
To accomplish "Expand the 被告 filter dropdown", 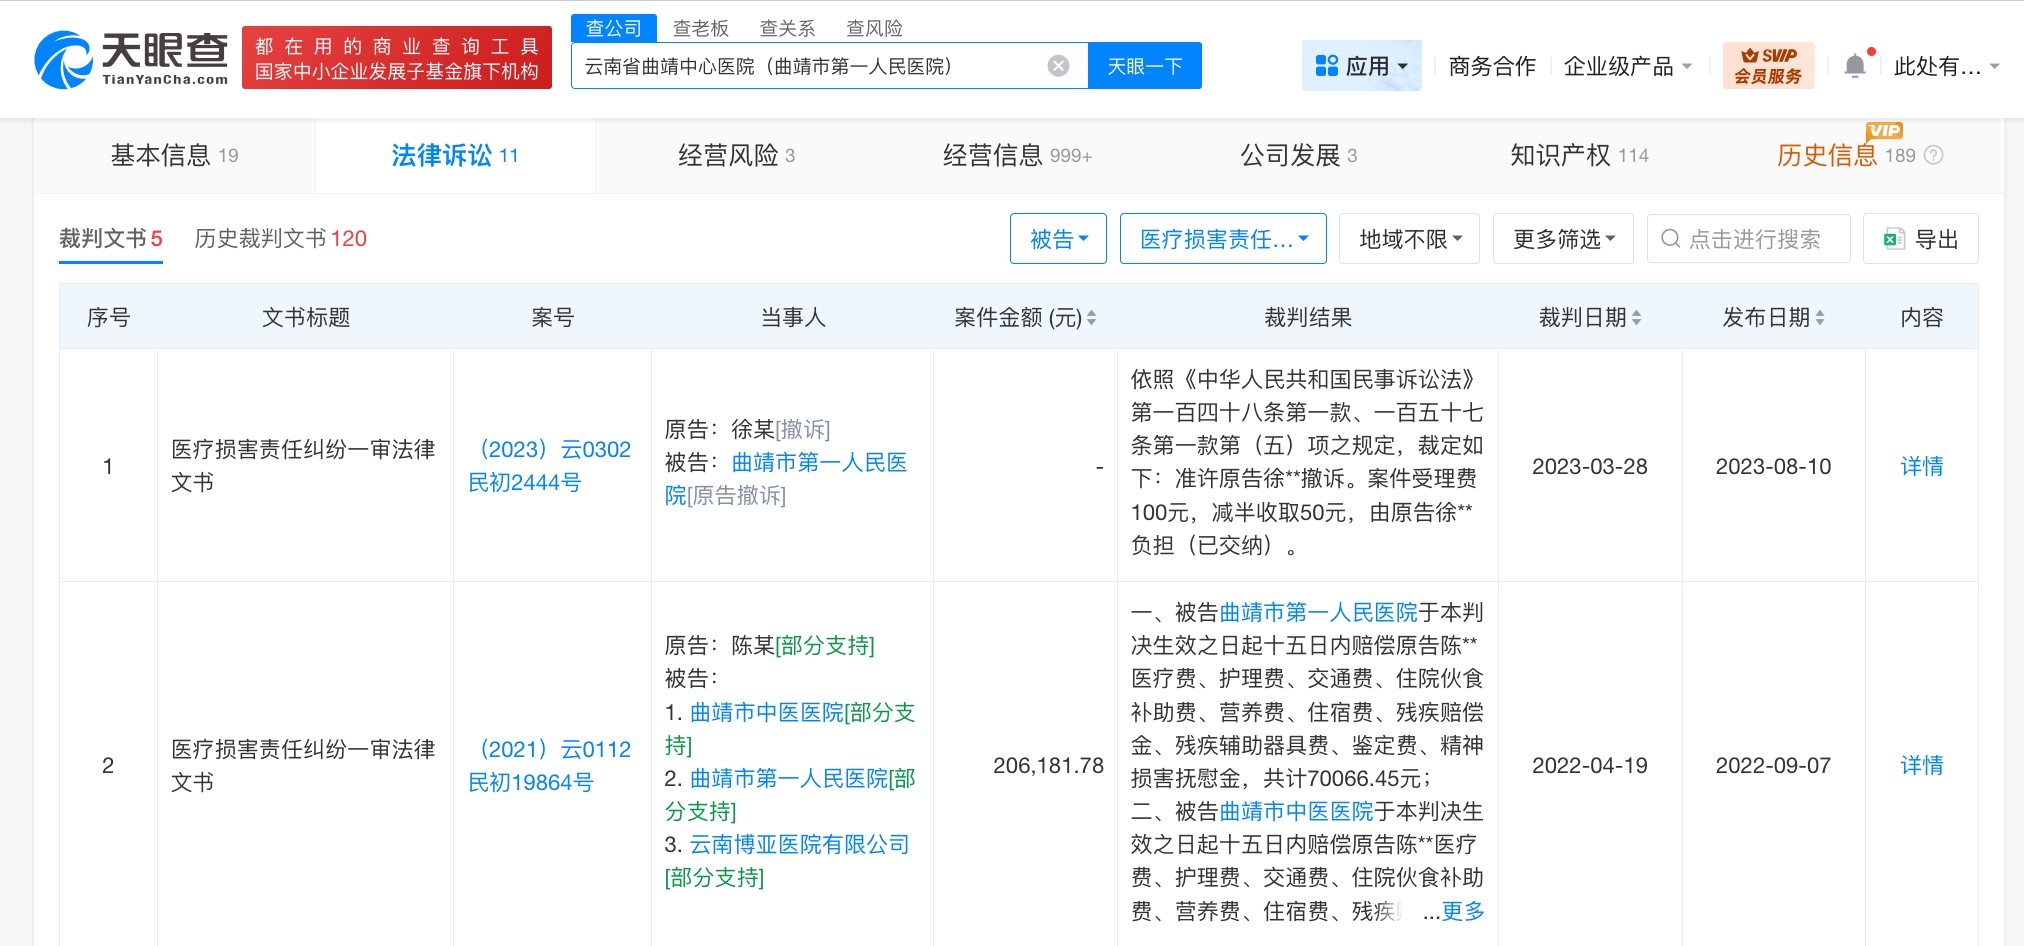I will pos(1058,239).
